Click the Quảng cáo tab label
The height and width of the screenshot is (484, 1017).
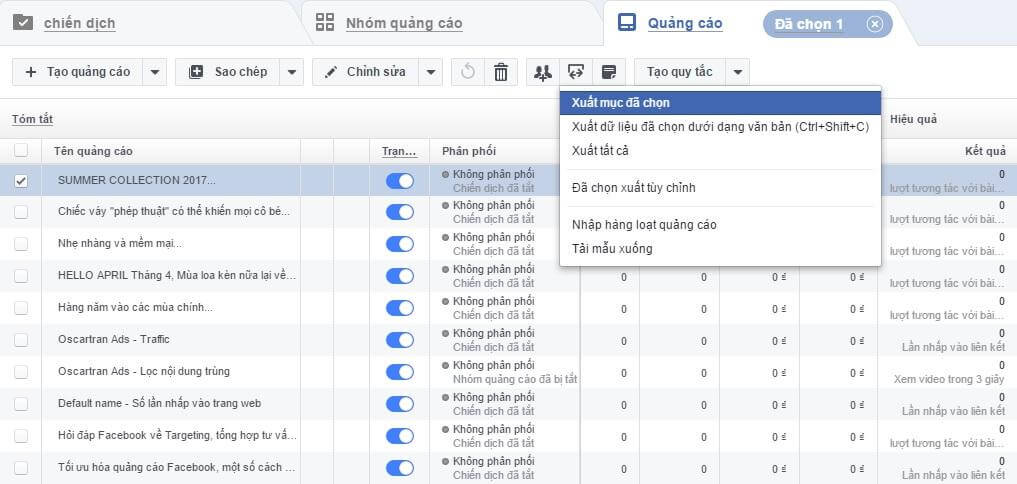click(685, 24)
